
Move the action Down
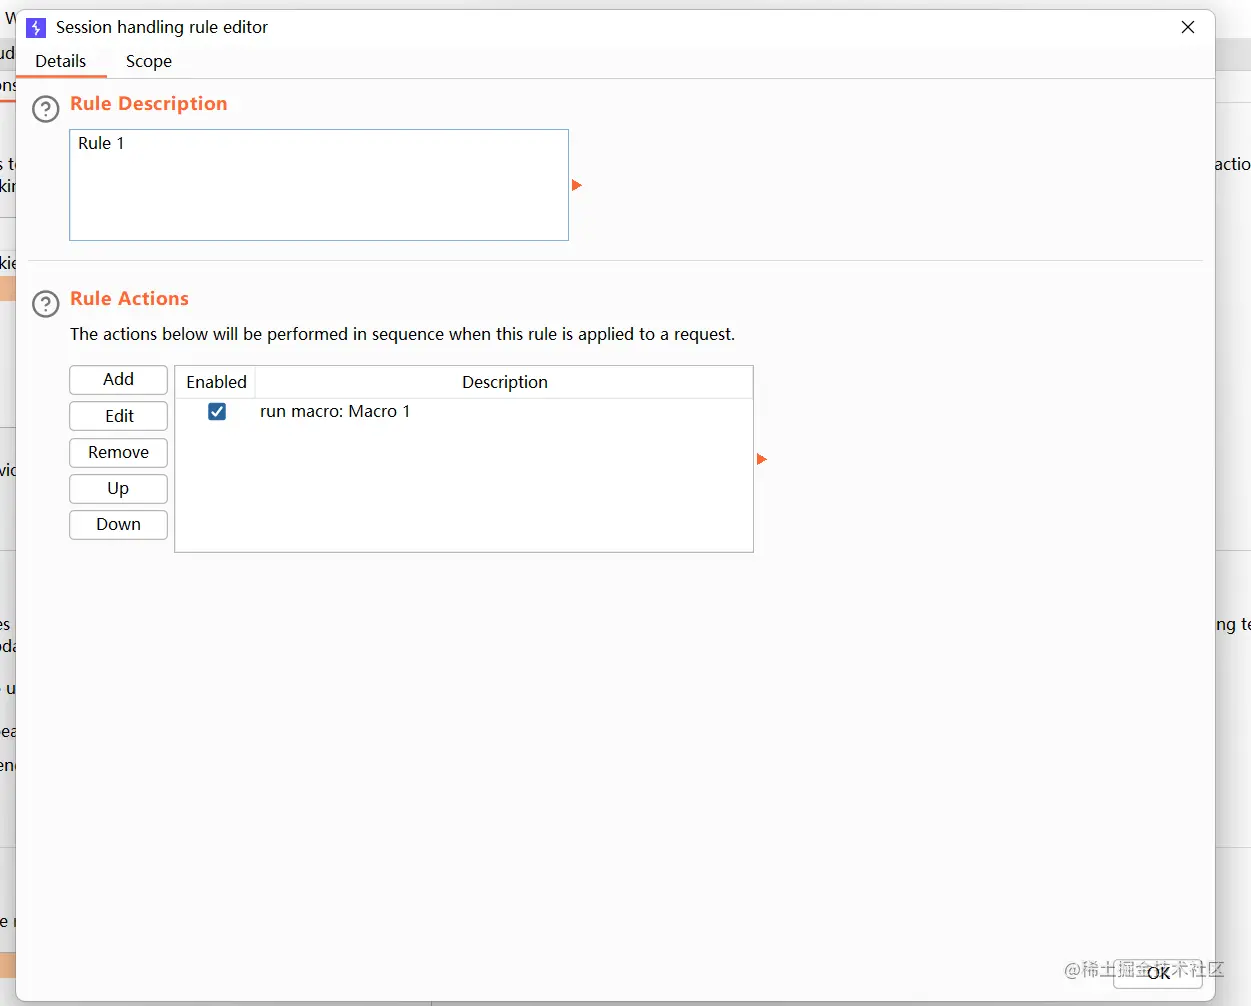tap(118, 524)
